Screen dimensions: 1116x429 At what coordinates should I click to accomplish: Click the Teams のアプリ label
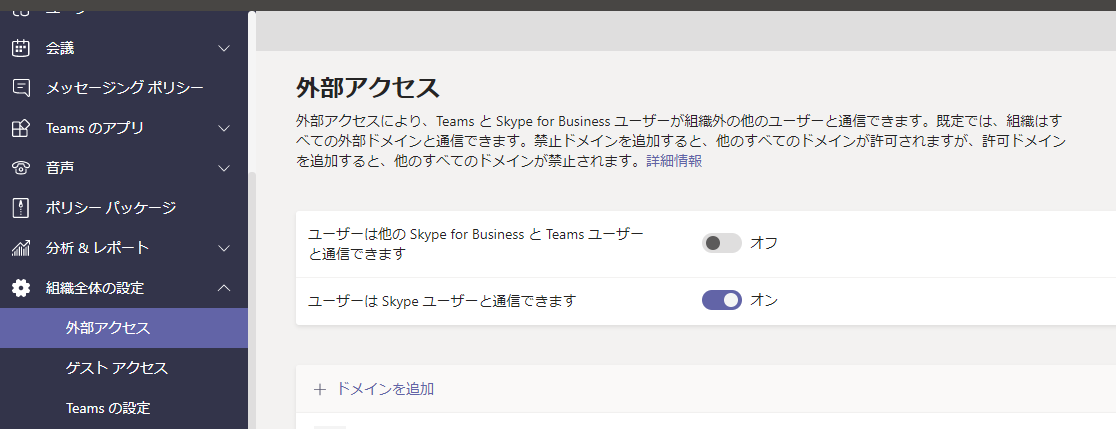[x=95, y=128]
